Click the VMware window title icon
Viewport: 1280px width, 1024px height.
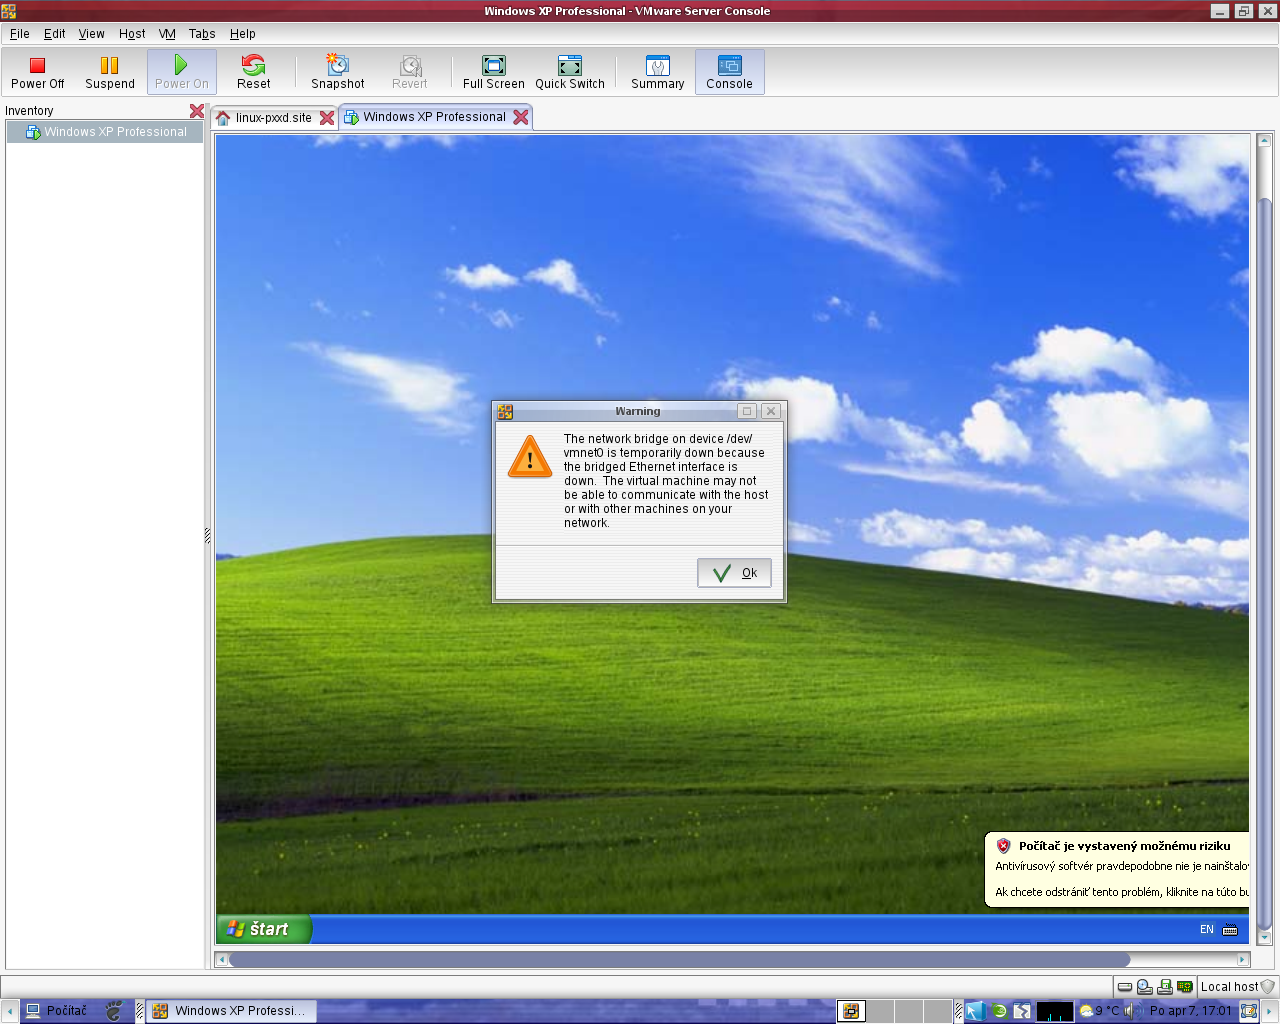tap(9, 11)
